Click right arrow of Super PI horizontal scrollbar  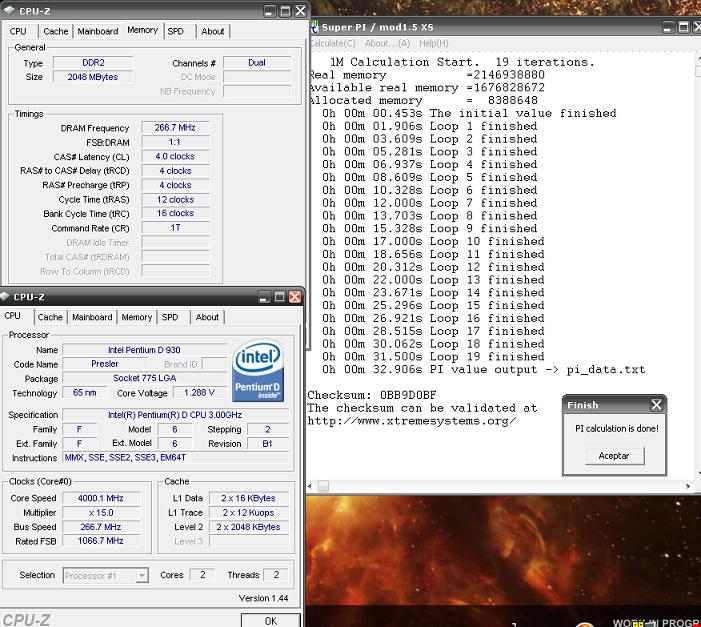[x=688, y=486]
